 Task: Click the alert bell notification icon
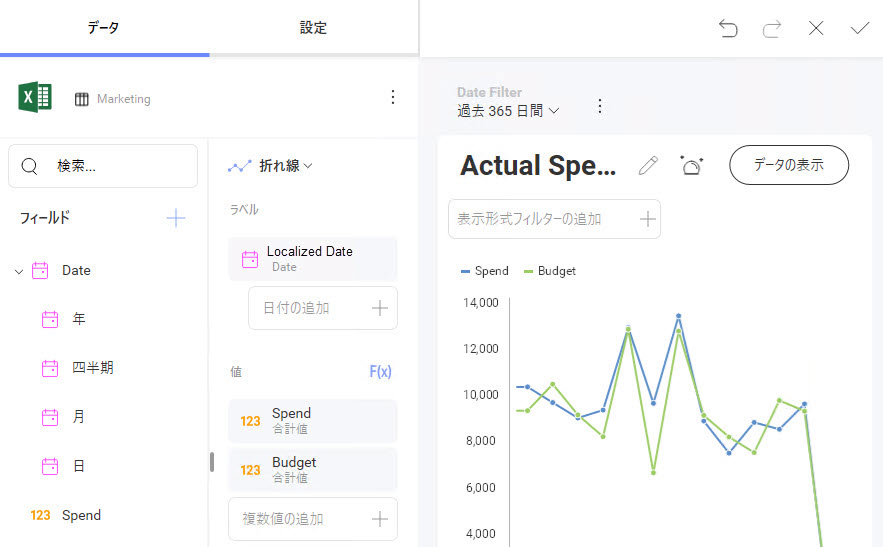691,166
